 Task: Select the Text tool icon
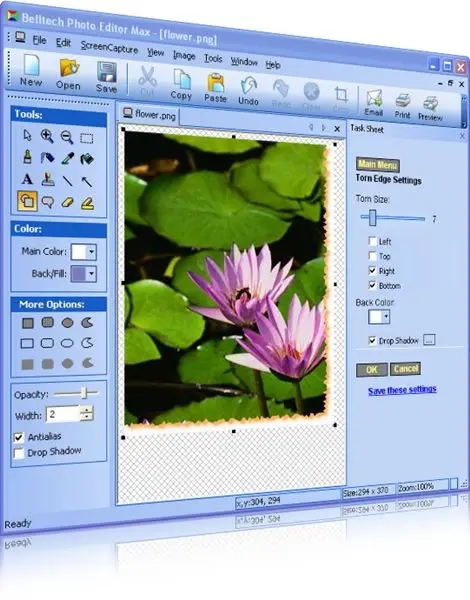27,179
